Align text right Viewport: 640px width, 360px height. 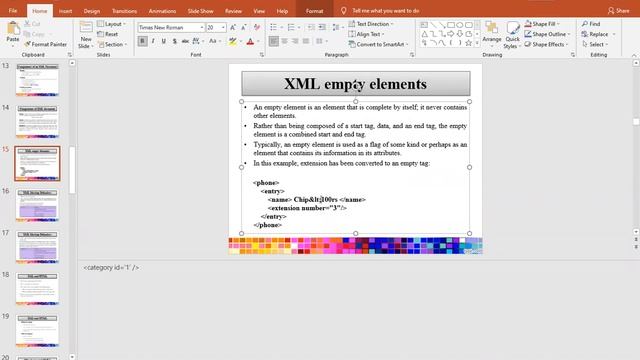(295, 41)
